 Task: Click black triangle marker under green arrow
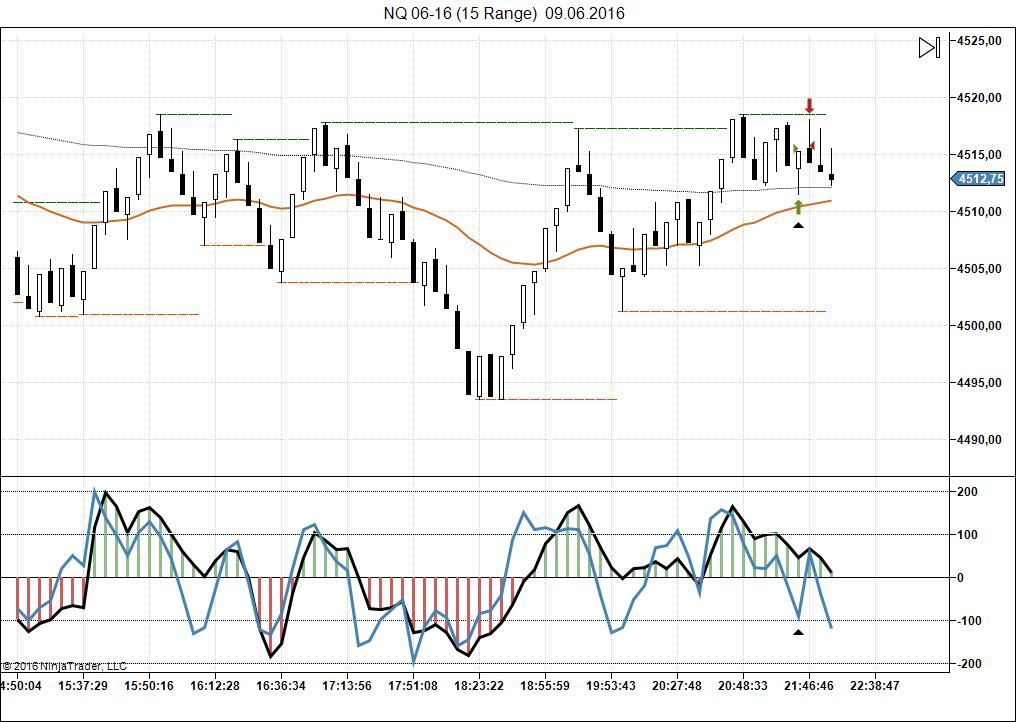[x=798, y=225]
